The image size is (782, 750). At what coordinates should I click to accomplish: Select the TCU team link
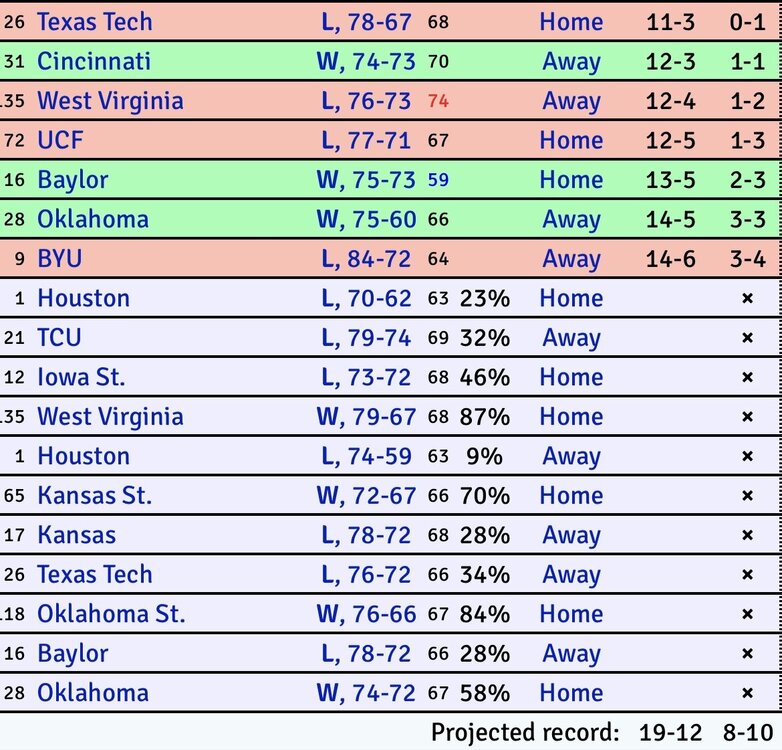59,338
